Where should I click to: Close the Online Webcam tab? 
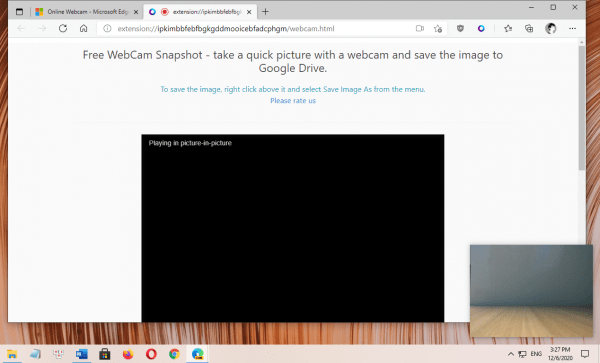[136, 12]
